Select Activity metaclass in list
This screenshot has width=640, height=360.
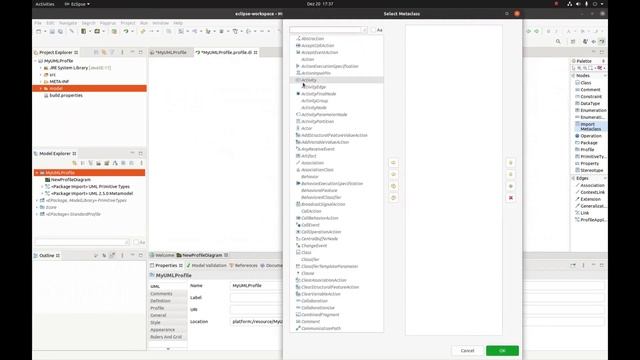coord(337,80)
